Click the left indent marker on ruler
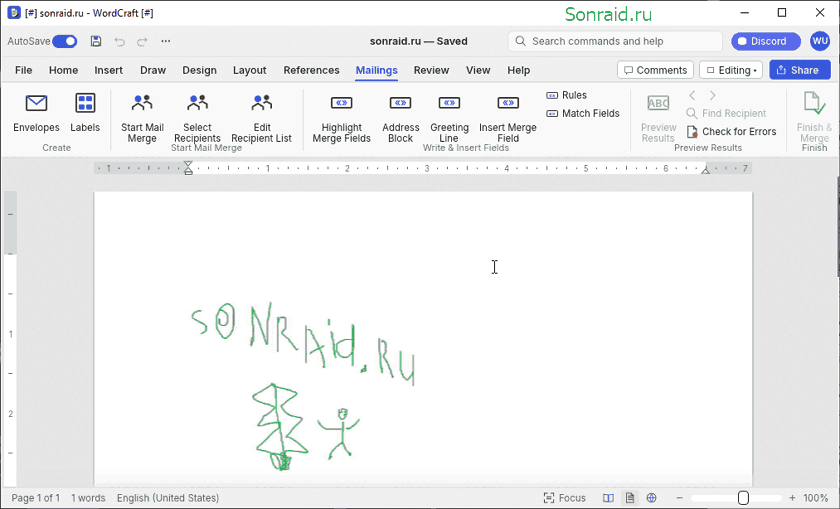Screen dimensions: 840x509 [188, 168]
